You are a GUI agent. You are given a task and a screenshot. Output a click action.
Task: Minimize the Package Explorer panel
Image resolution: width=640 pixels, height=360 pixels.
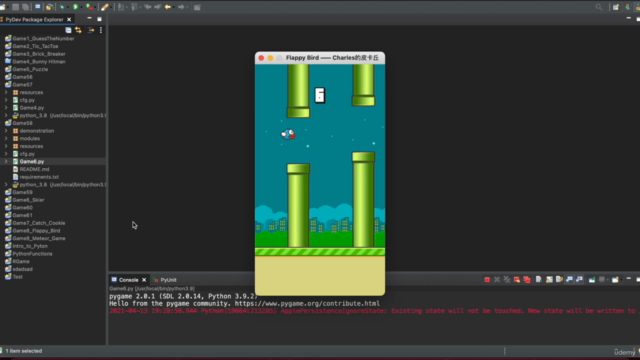click(x=89, y=19)
